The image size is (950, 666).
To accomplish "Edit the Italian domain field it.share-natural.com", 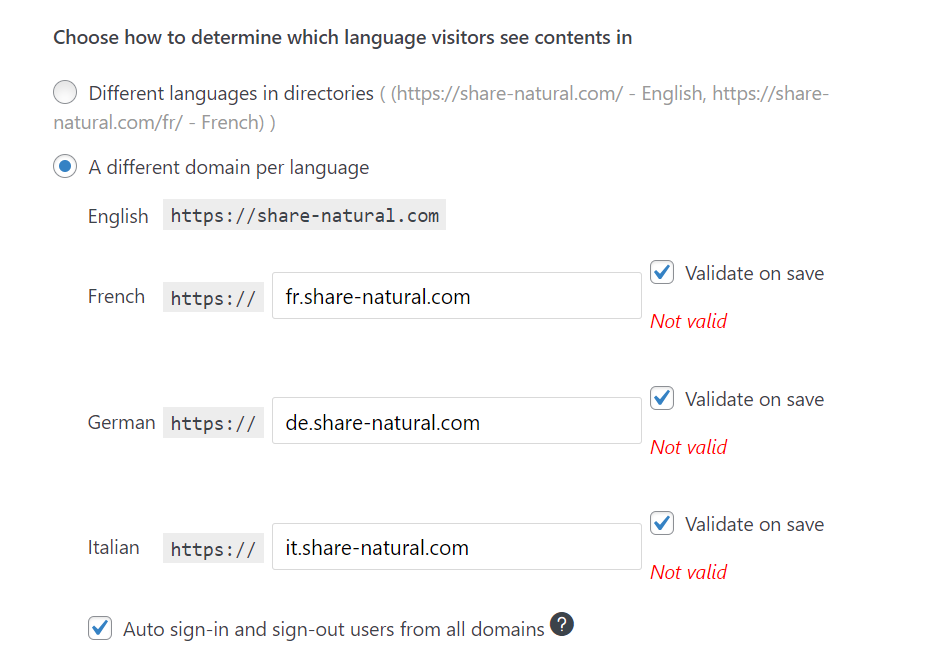I will (457, 547).
